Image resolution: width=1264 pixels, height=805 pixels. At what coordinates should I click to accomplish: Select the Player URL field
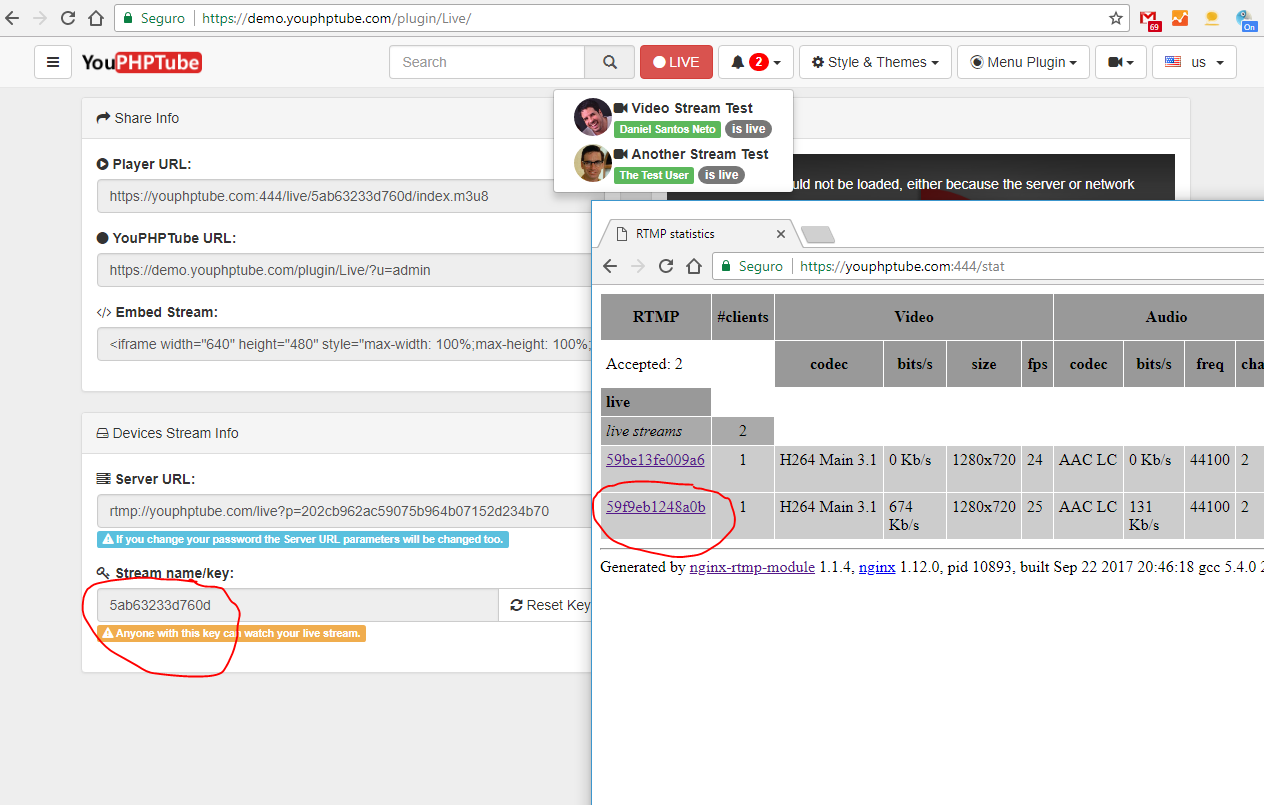pyautogui.click(x=345, y=196)
